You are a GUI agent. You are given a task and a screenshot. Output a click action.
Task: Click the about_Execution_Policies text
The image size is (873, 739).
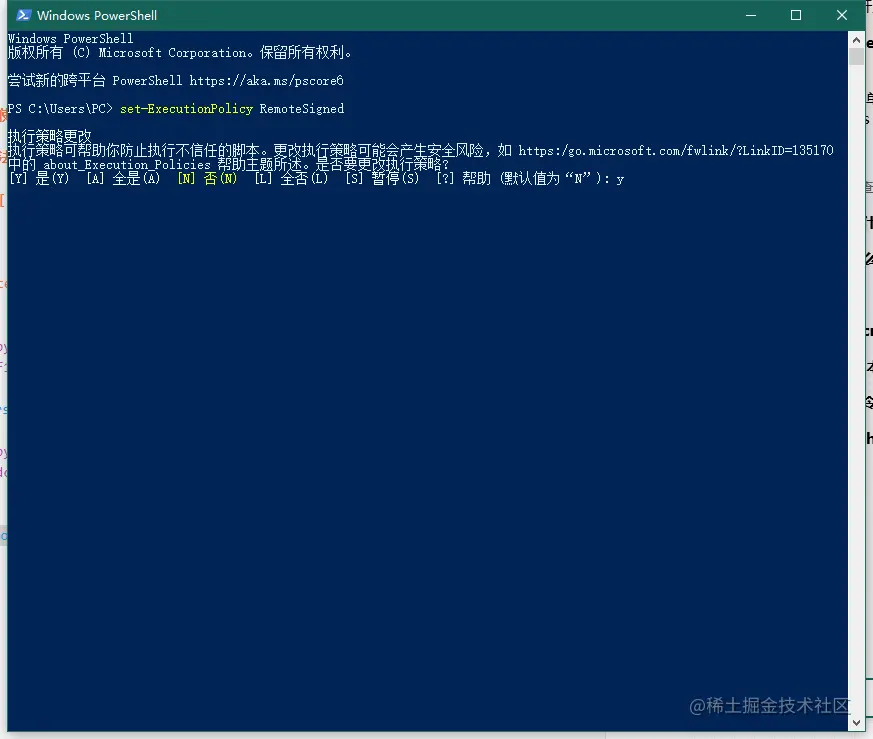tap(127, 165)
